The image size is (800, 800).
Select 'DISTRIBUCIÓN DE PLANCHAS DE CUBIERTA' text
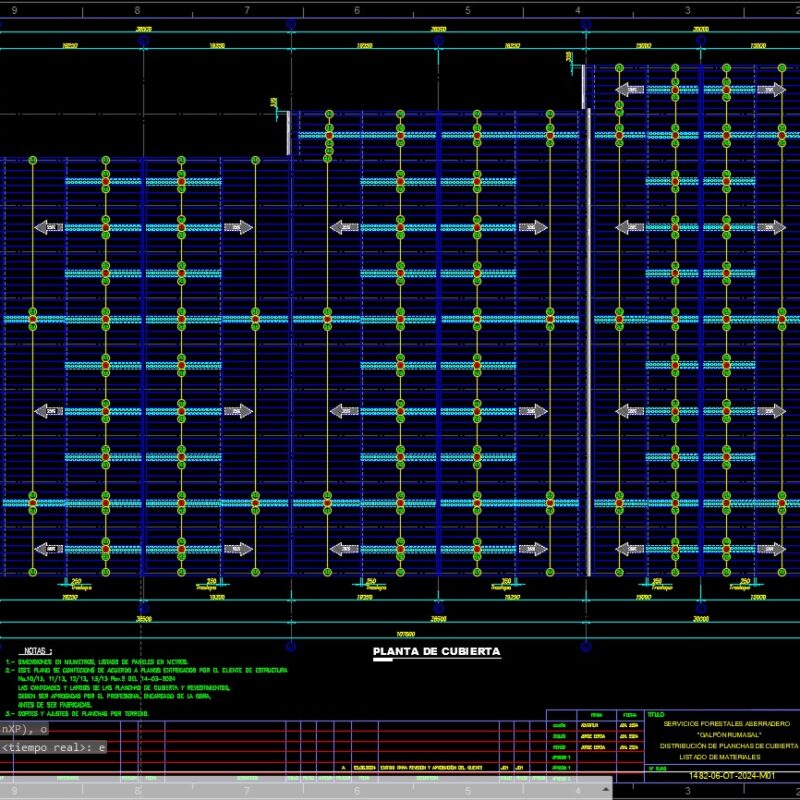(729, 746)
